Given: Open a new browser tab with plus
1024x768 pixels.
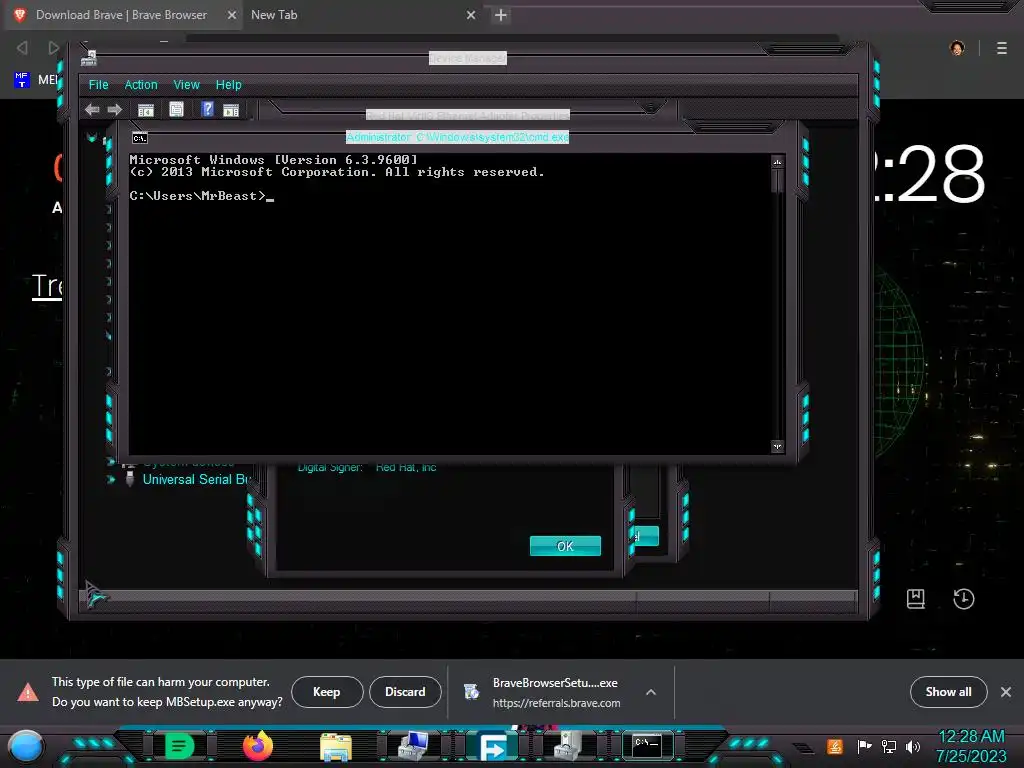Looking at the screenshot, I should (501, 15).
